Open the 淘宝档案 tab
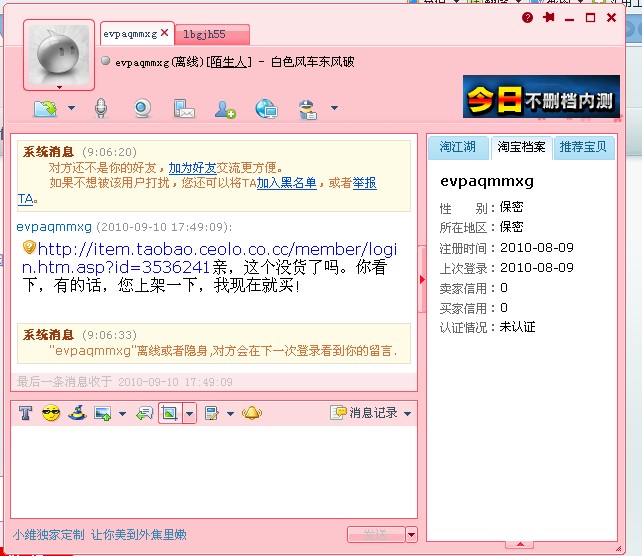Viewport: 642px width, 556px height. (x=521, y=147)
